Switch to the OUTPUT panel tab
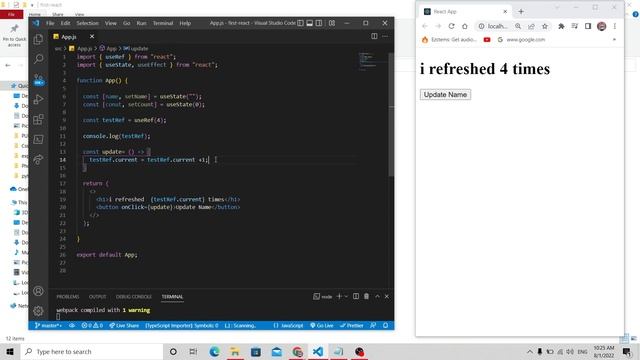Viewport: 640px width, 360px height. 97,297
